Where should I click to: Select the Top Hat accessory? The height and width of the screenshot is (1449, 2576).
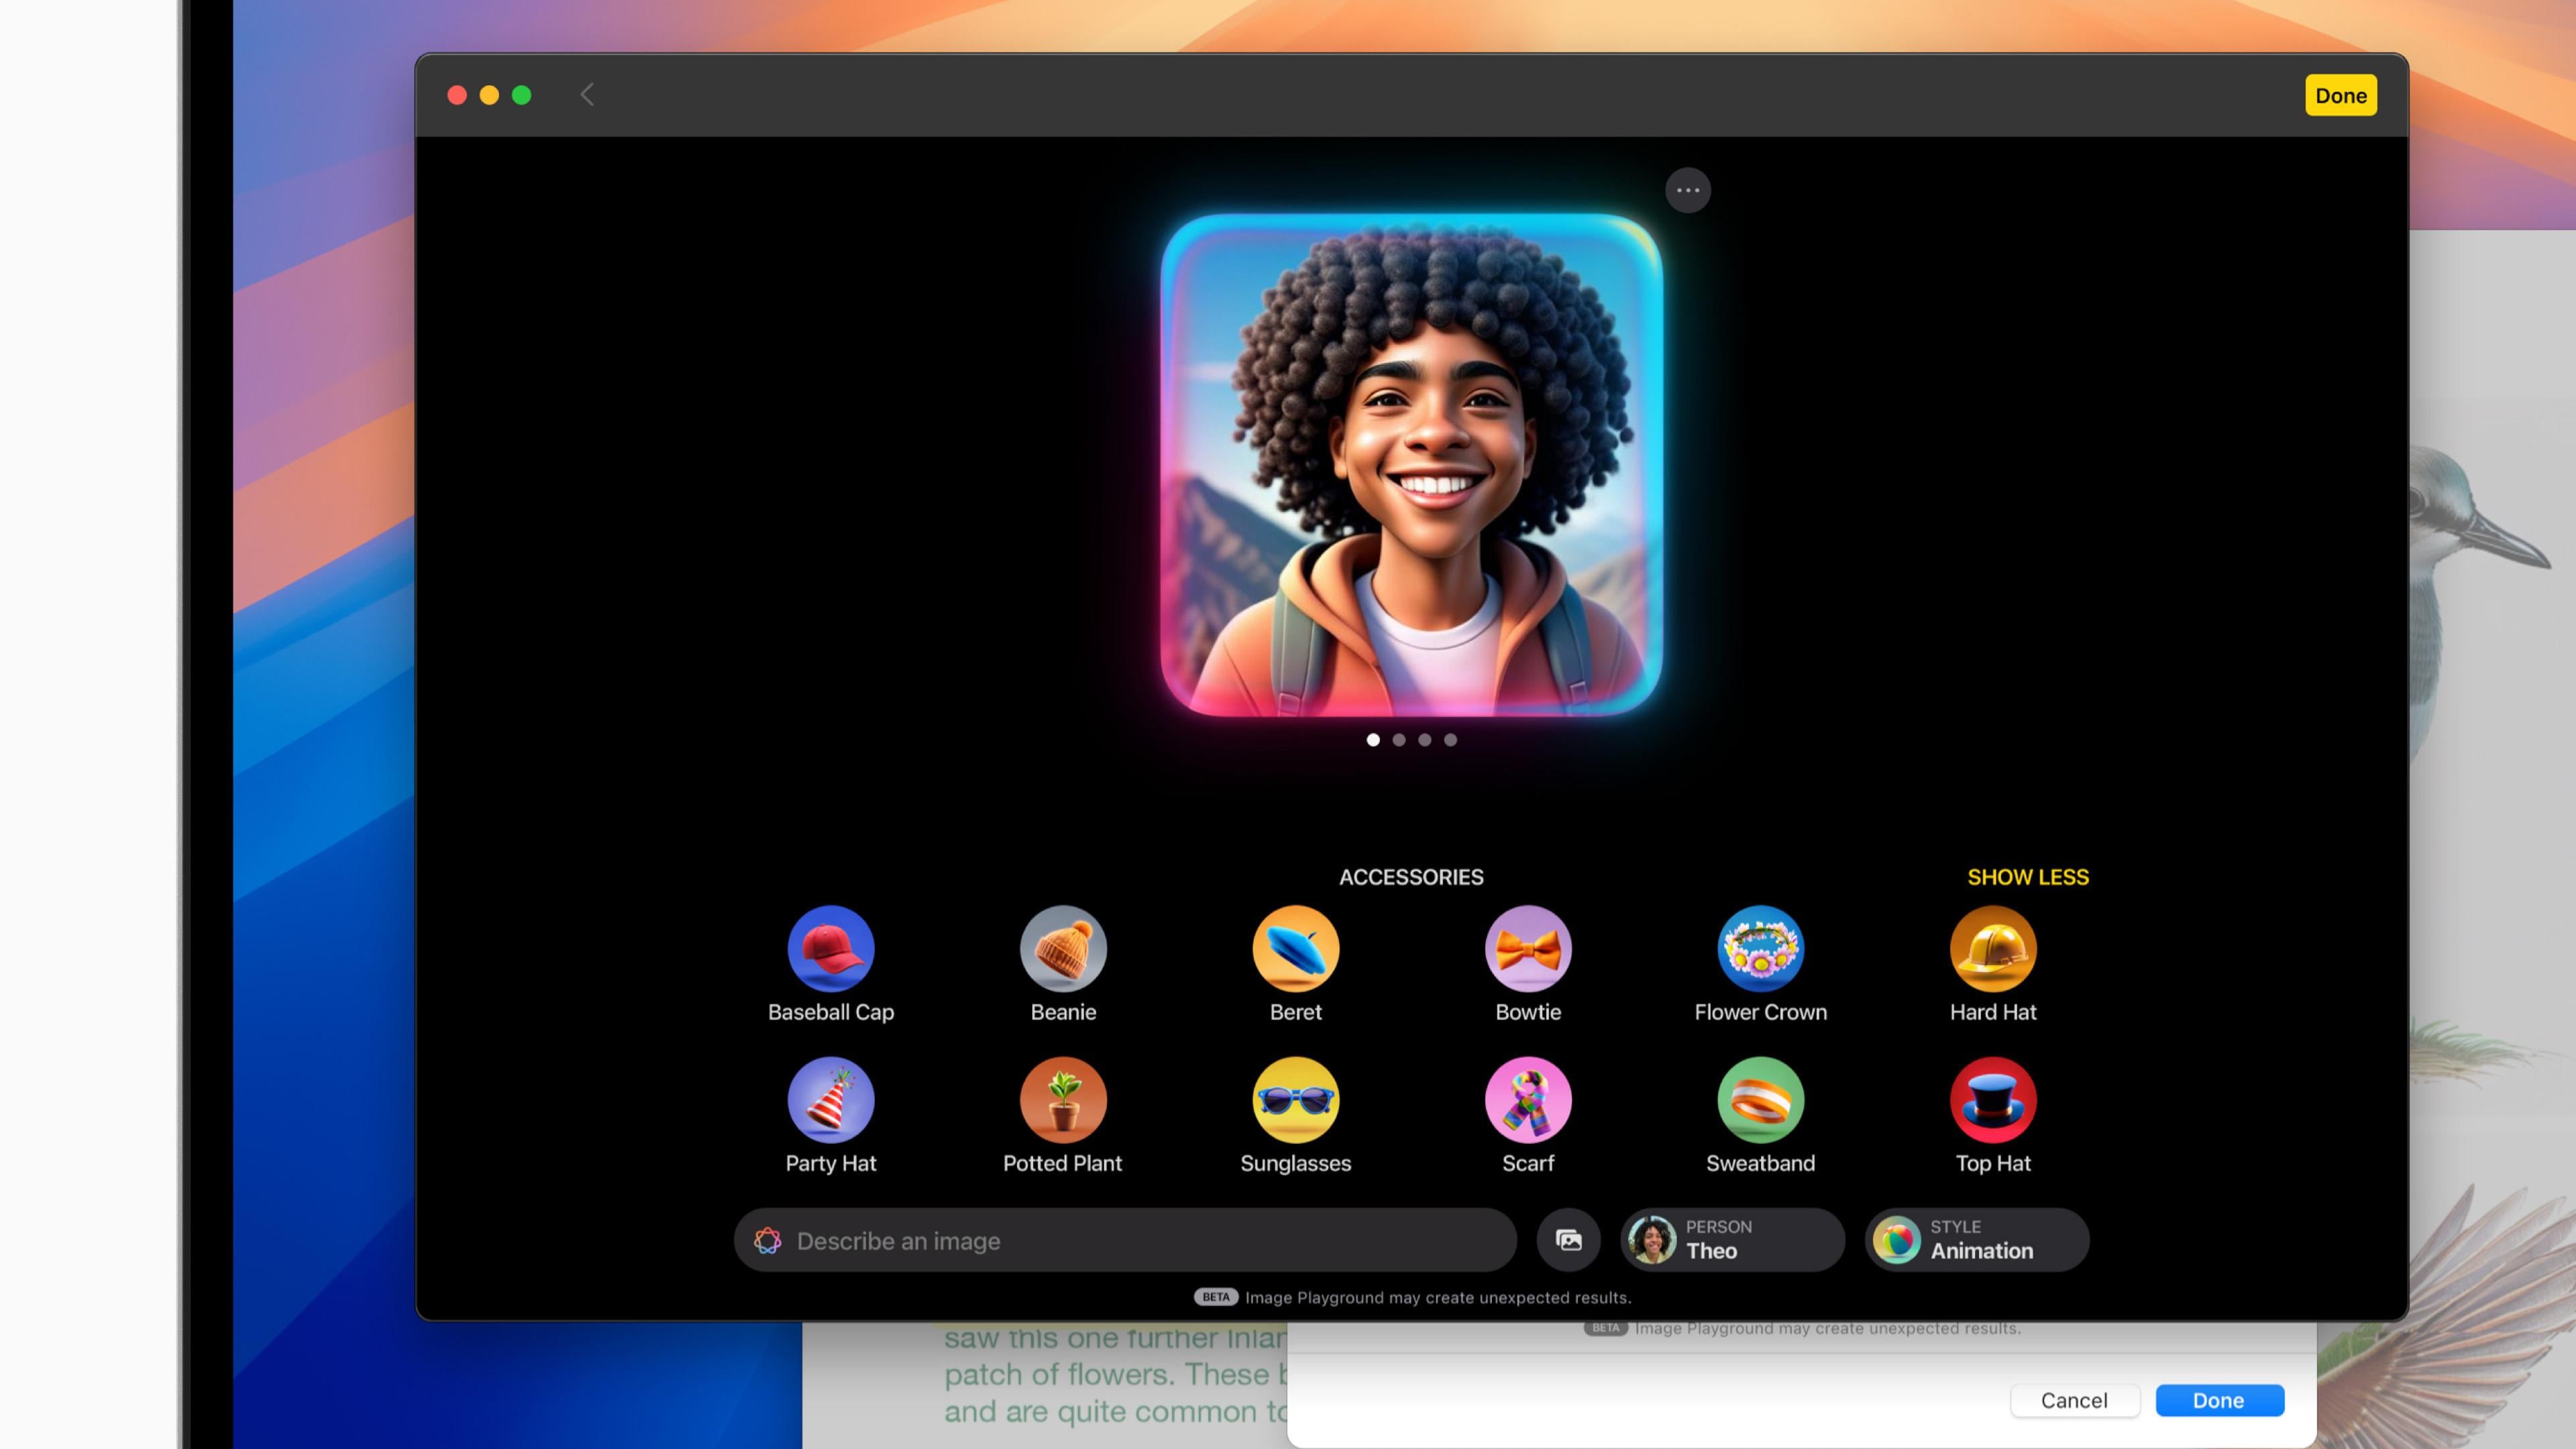[1992, 1100]
